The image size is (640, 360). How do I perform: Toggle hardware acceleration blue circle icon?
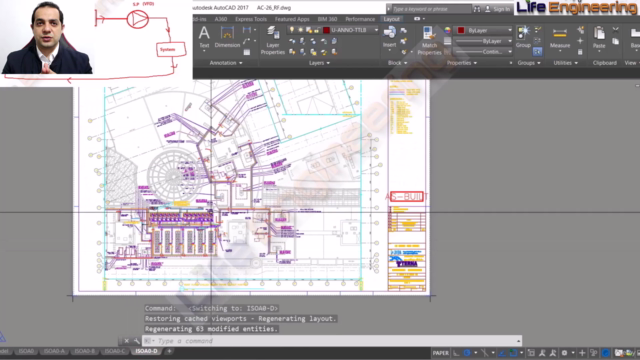605,353
